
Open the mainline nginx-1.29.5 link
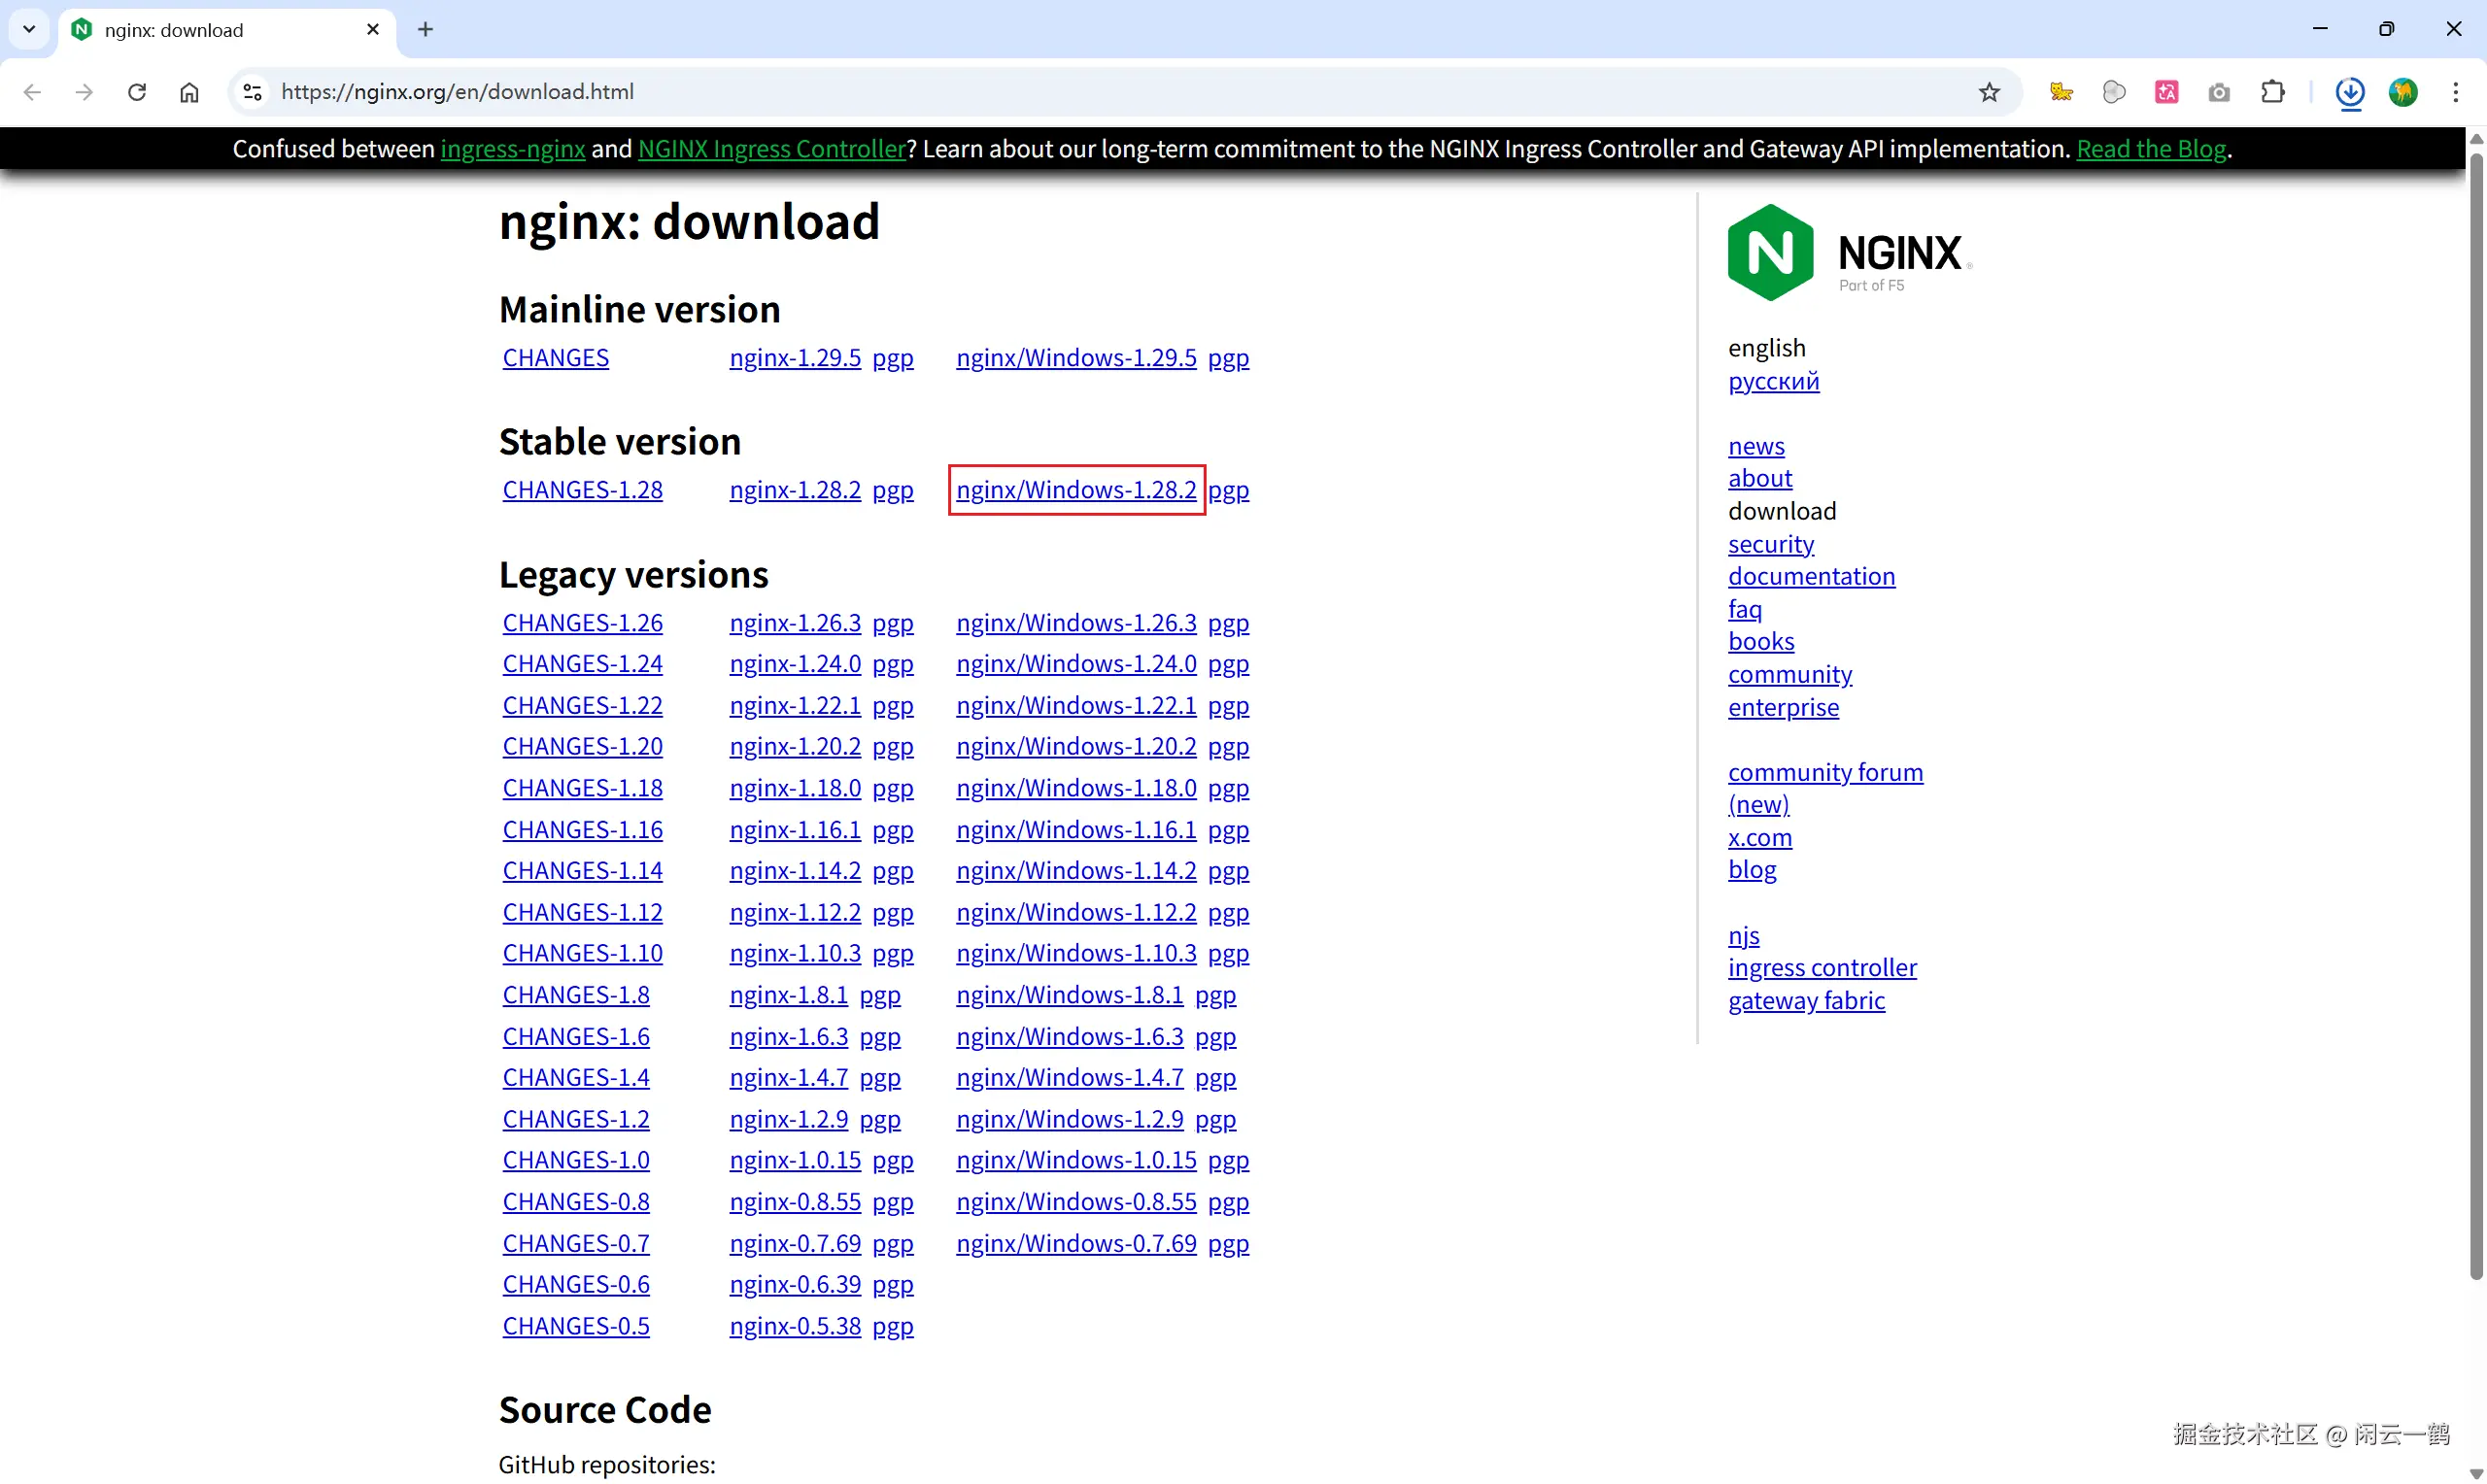(794, 358)
